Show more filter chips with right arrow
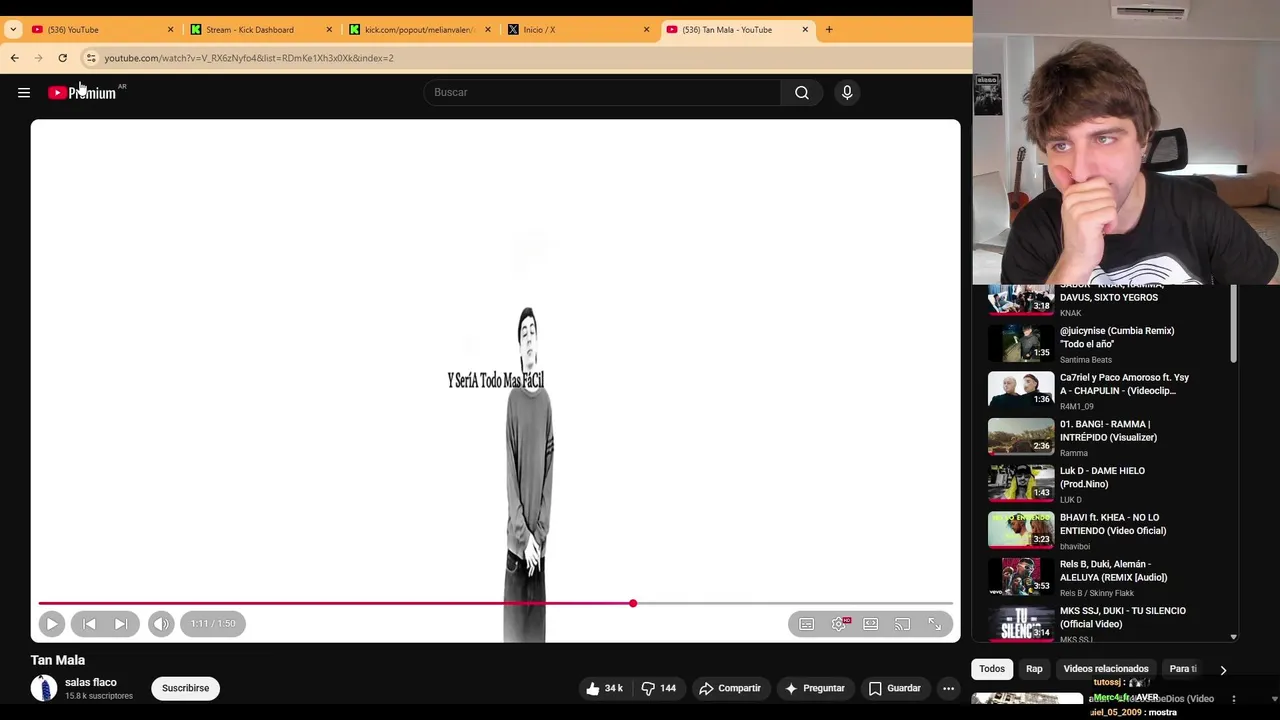The image size is (1280, 720). 1223,670
